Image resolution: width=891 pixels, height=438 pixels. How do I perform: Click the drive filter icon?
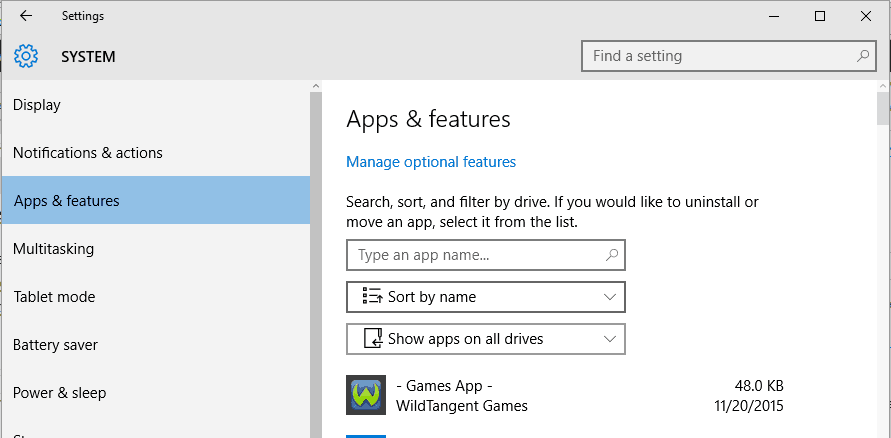tap(373, 339)
